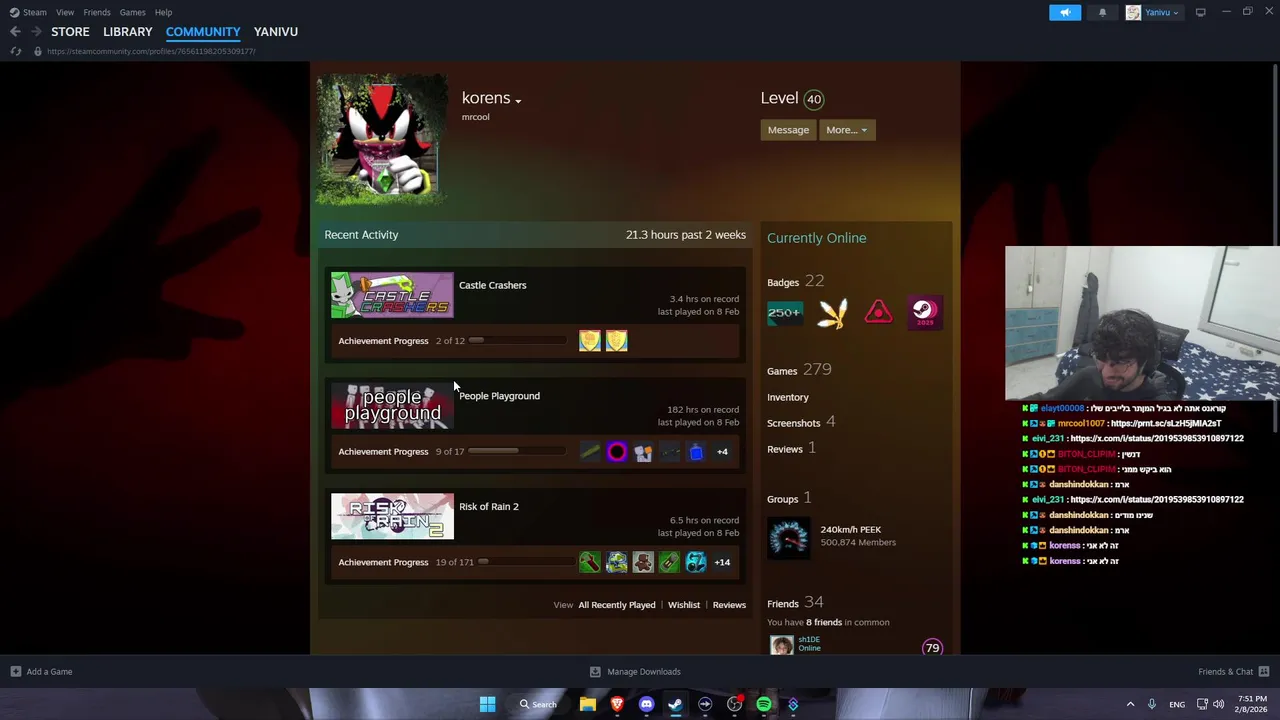1280x720 pixels.
Task: Open the Screenshots 4 link
Action: 801,423
